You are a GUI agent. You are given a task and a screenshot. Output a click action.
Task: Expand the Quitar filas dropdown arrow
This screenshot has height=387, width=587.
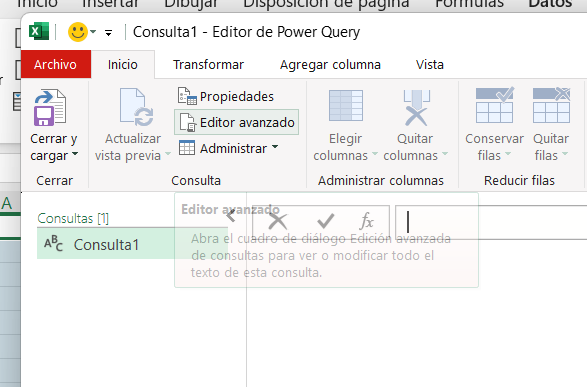565,154
